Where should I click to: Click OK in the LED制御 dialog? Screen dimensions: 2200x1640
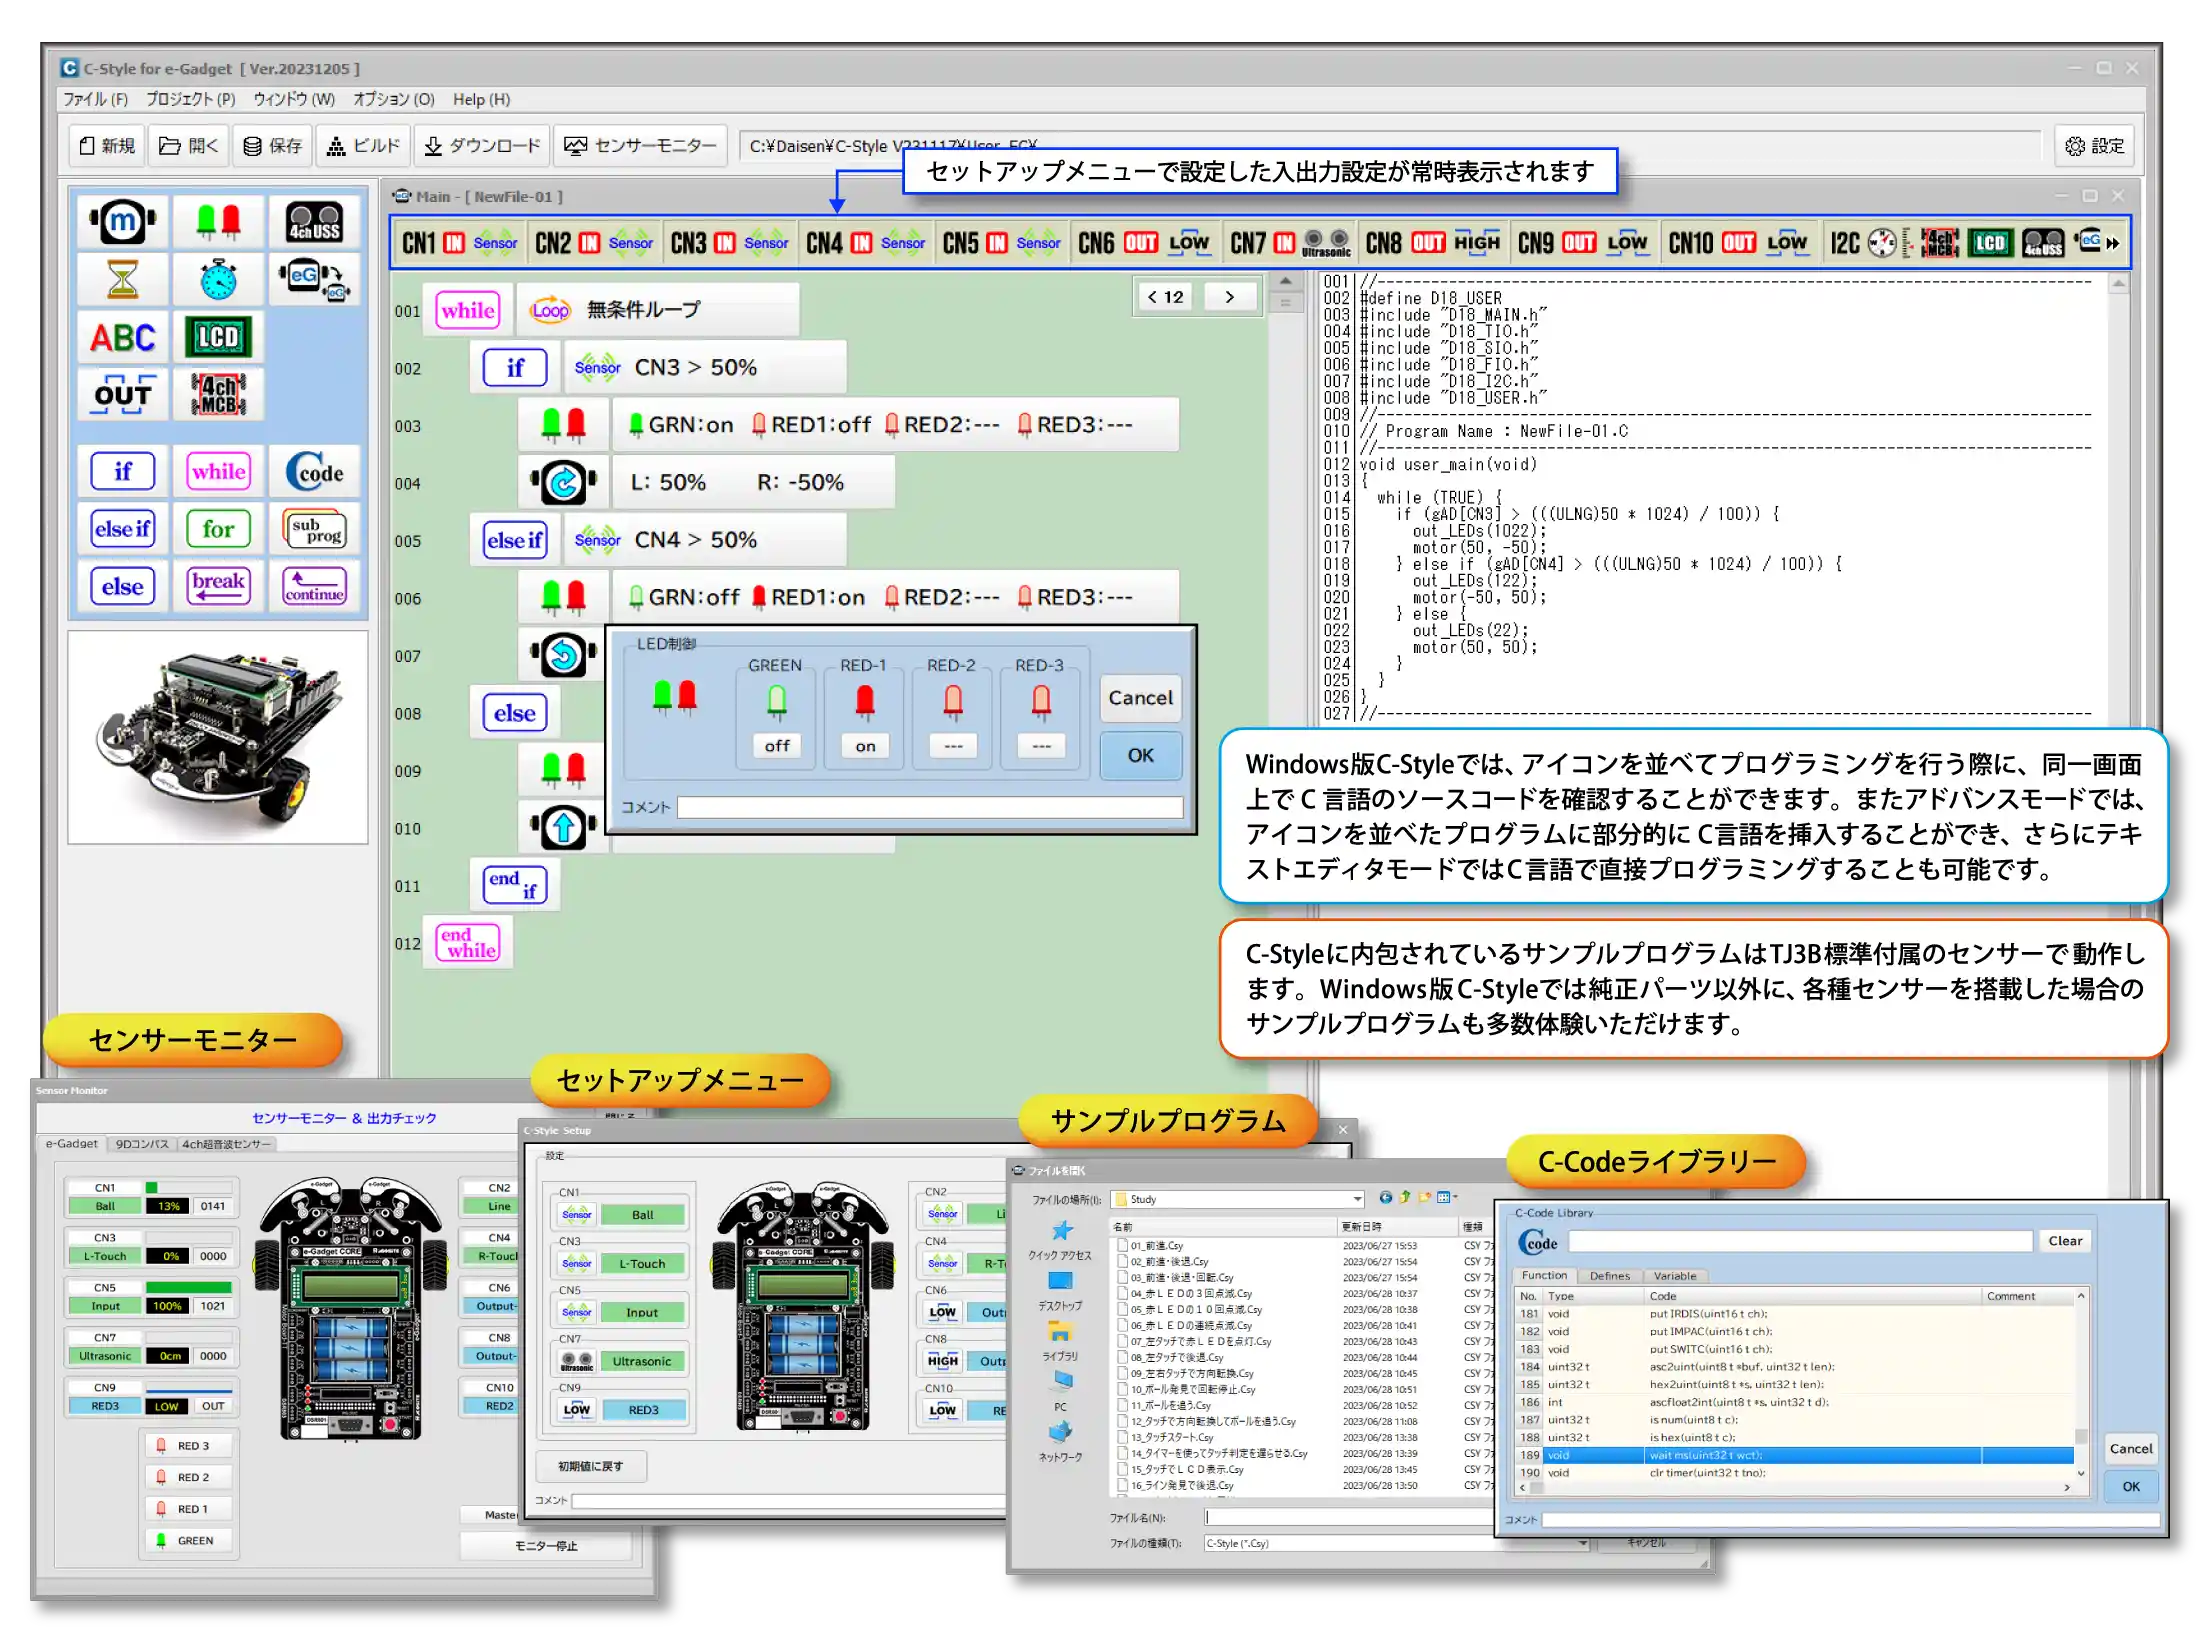[x=1140, y=755]
